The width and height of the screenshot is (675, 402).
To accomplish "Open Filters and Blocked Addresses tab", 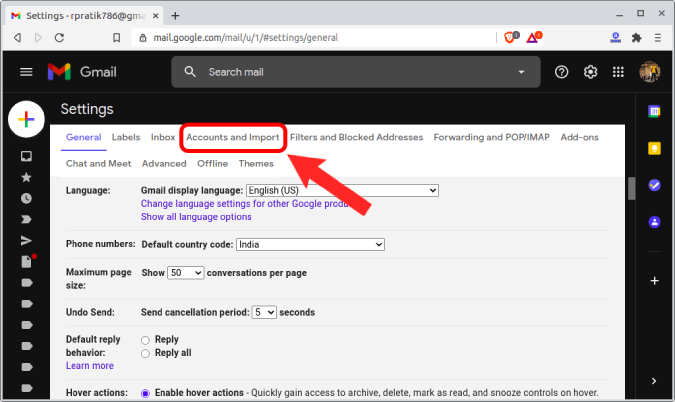I will 356,137.
